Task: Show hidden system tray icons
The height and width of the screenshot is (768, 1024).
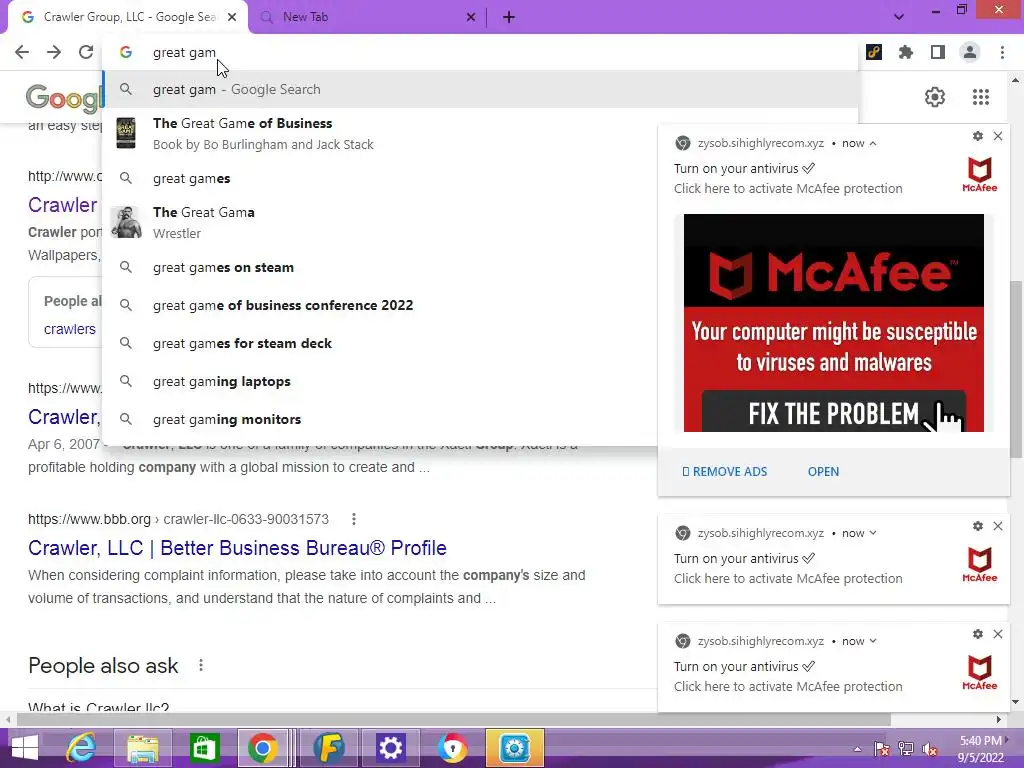Action: tap(857, 749)
